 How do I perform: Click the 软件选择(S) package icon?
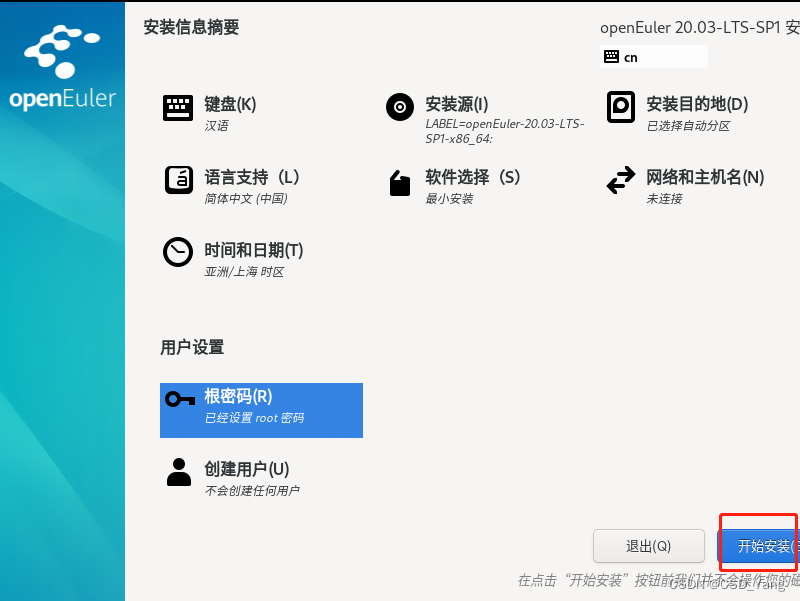click(399, 183)
